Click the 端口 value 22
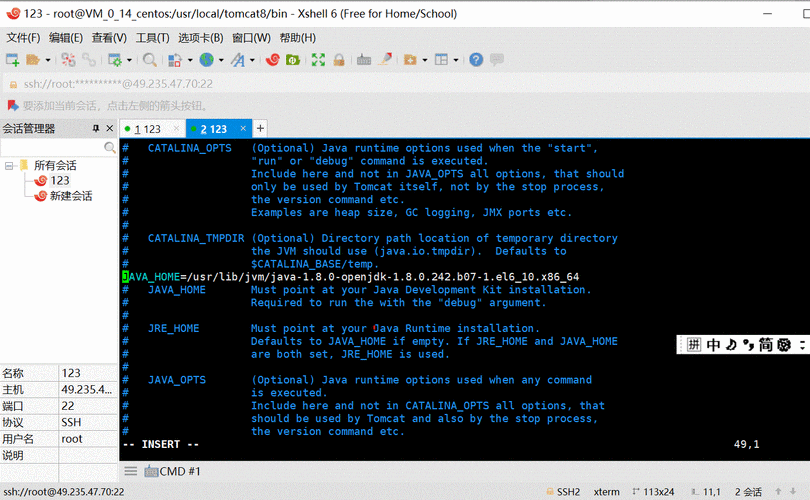The height and width of the screenshot is (500, 810). pyautogui.click(x=68, y=406)
